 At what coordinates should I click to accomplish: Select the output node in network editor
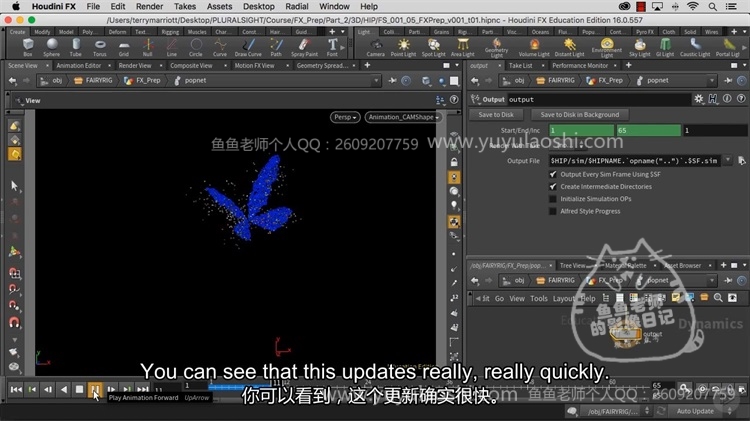point(626,333)
